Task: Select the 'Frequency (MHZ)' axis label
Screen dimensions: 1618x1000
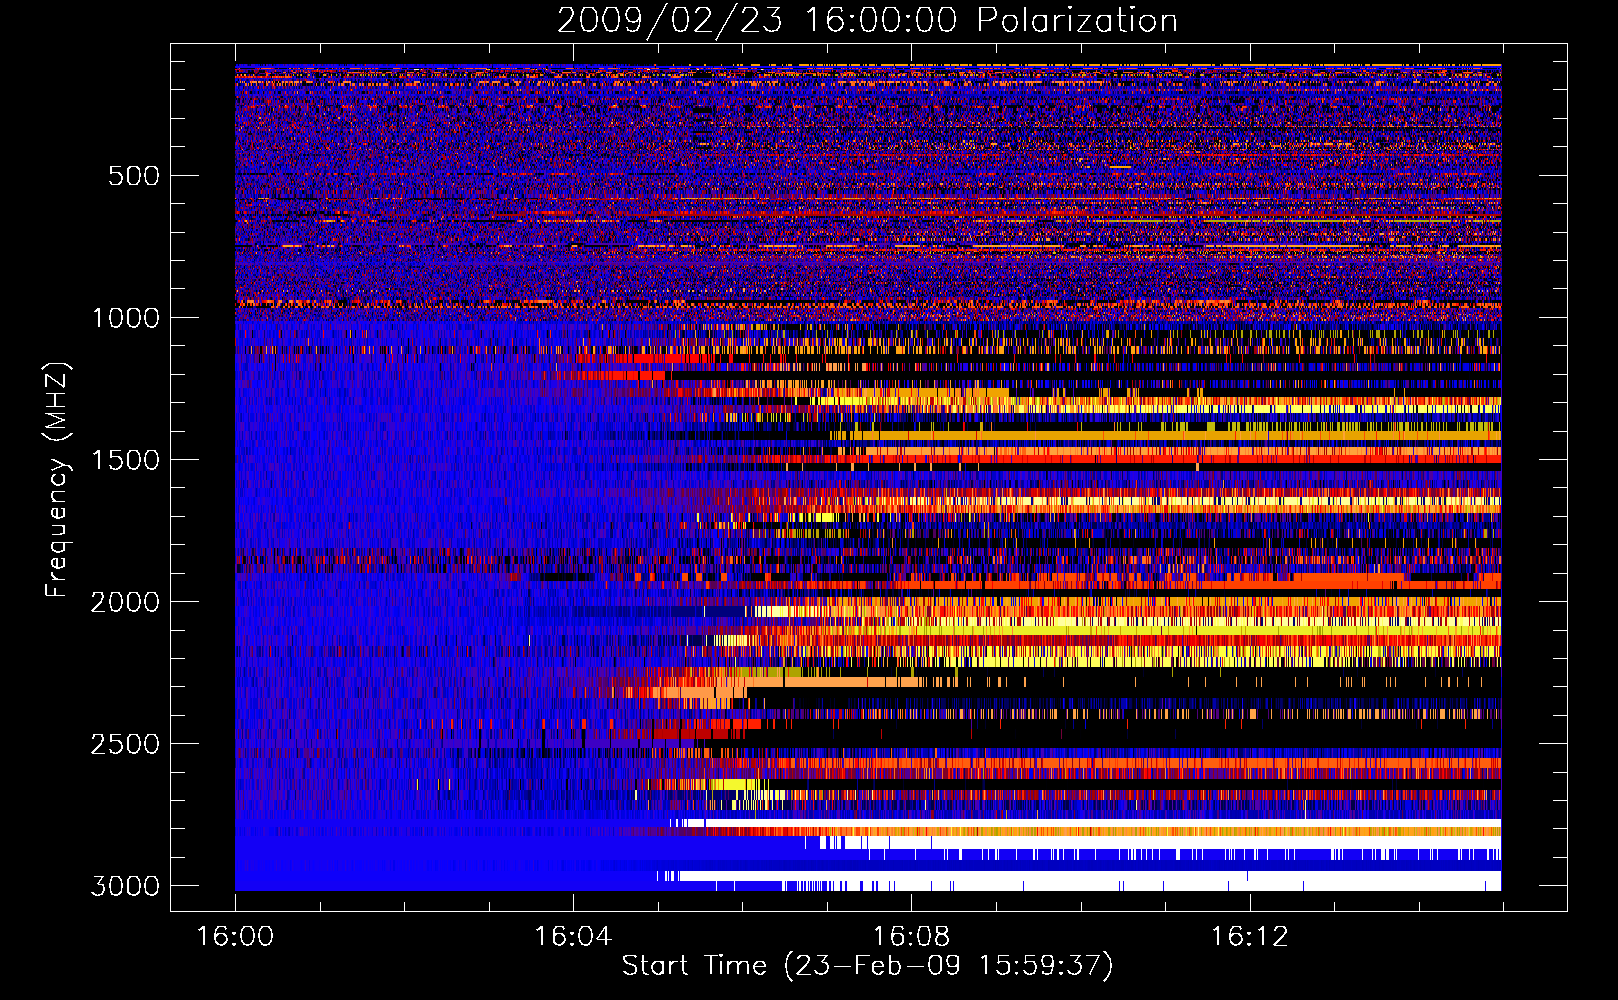Action: 57,479
